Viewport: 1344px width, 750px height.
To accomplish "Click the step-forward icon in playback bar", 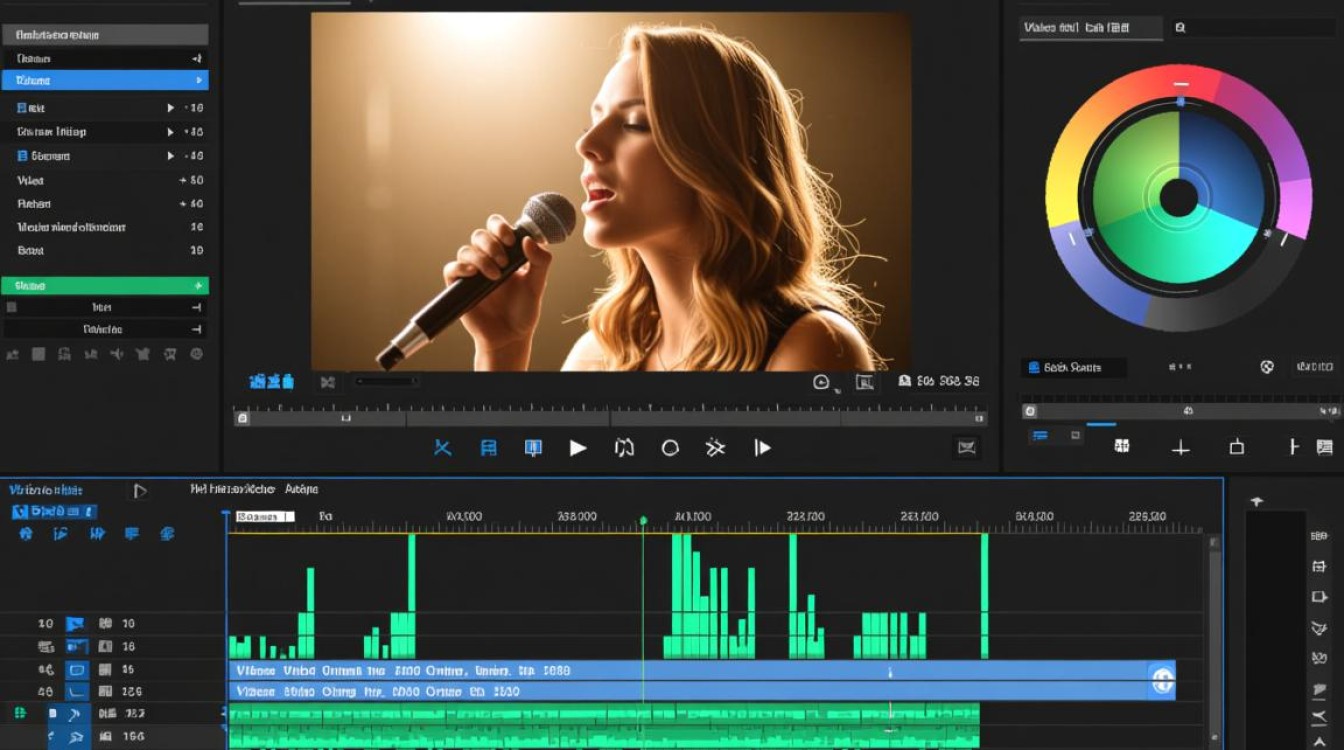I will pyautogui.click(x=762, y=448).
